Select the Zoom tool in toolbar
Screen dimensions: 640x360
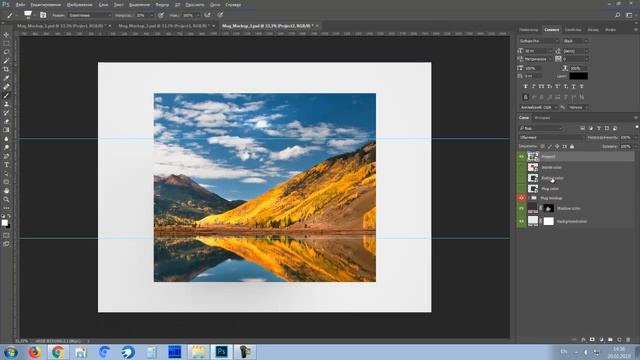[6, 199]
